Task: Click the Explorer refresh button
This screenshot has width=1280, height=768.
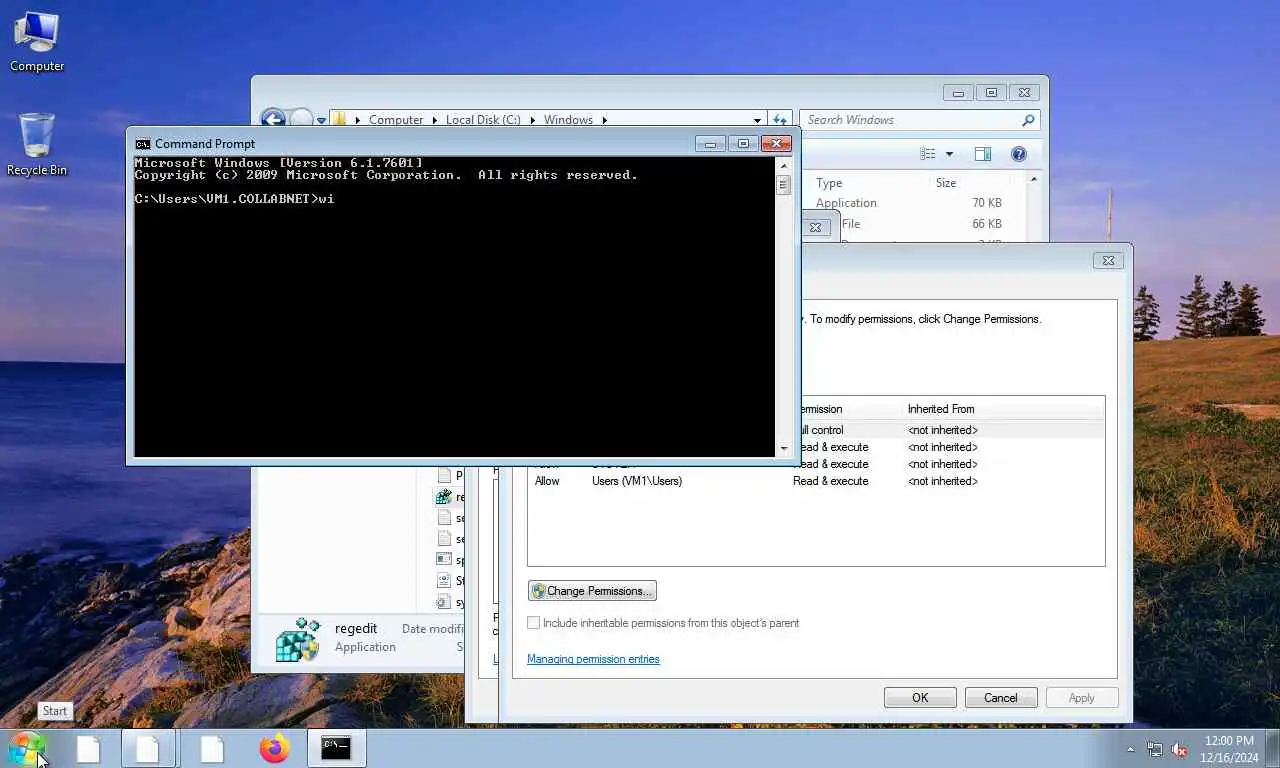Action: click(x=780, y=120)
